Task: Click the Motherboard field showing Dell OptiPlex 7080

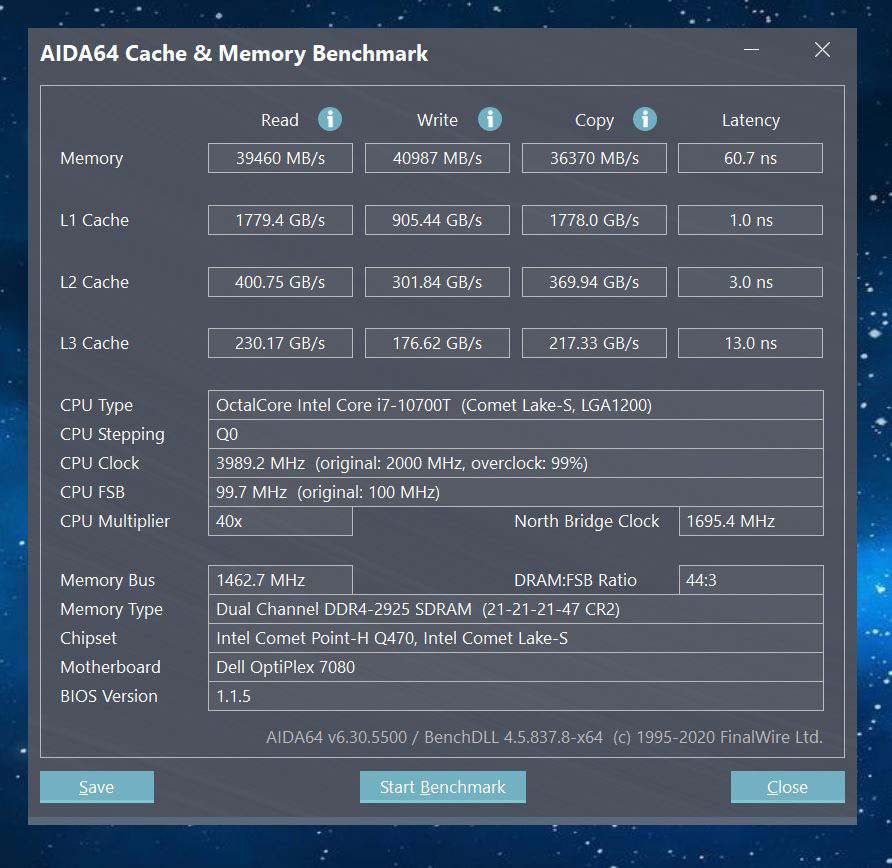Action: pyautogui.click(x=516, y=667)
